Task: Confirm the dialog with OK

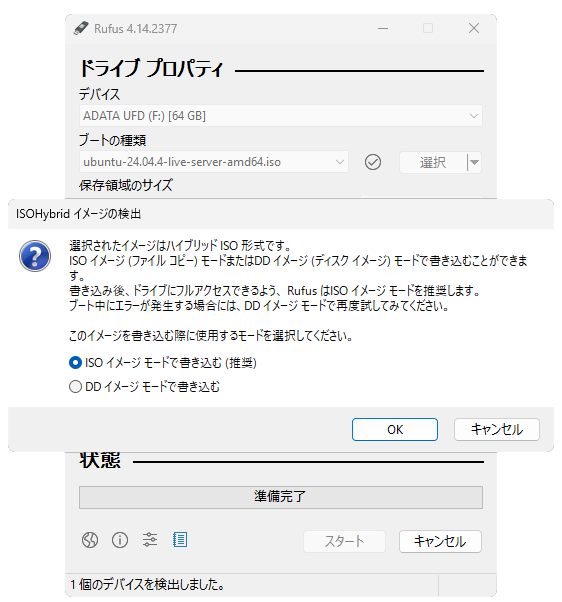Action: 395,430
